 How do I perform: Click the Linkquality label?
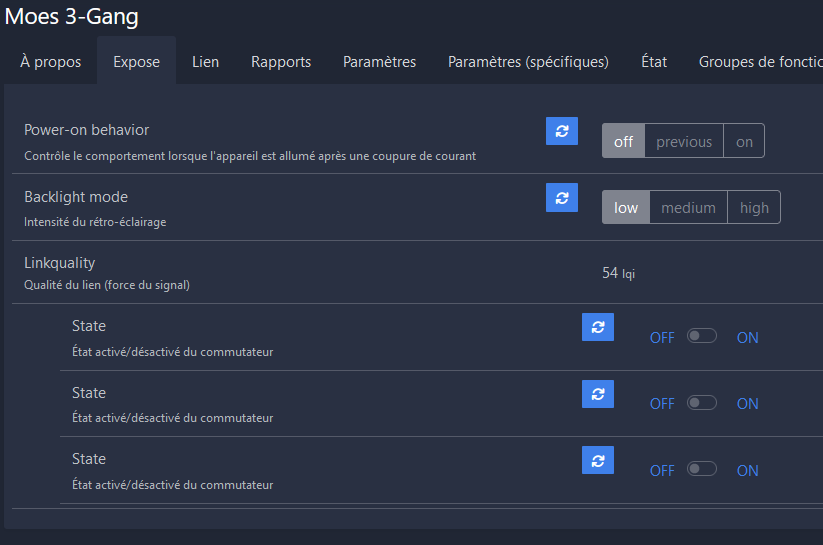point(59,263)
